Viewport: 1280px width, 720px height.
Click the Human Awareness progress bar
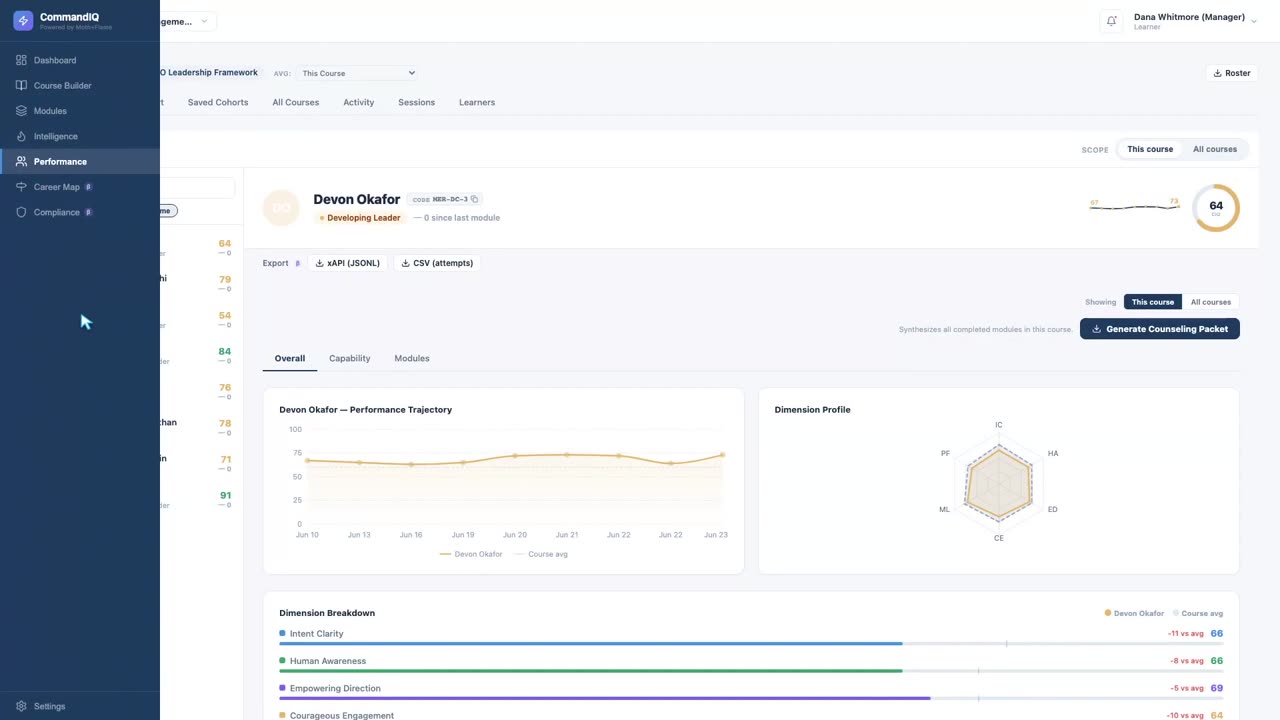click(x=751, y=671)
